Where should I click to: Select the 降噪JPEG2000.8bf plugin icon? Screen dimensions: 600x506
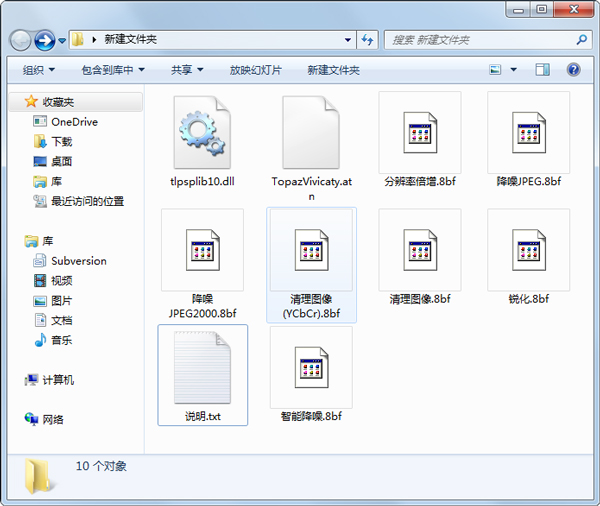[x=202, y=250]
